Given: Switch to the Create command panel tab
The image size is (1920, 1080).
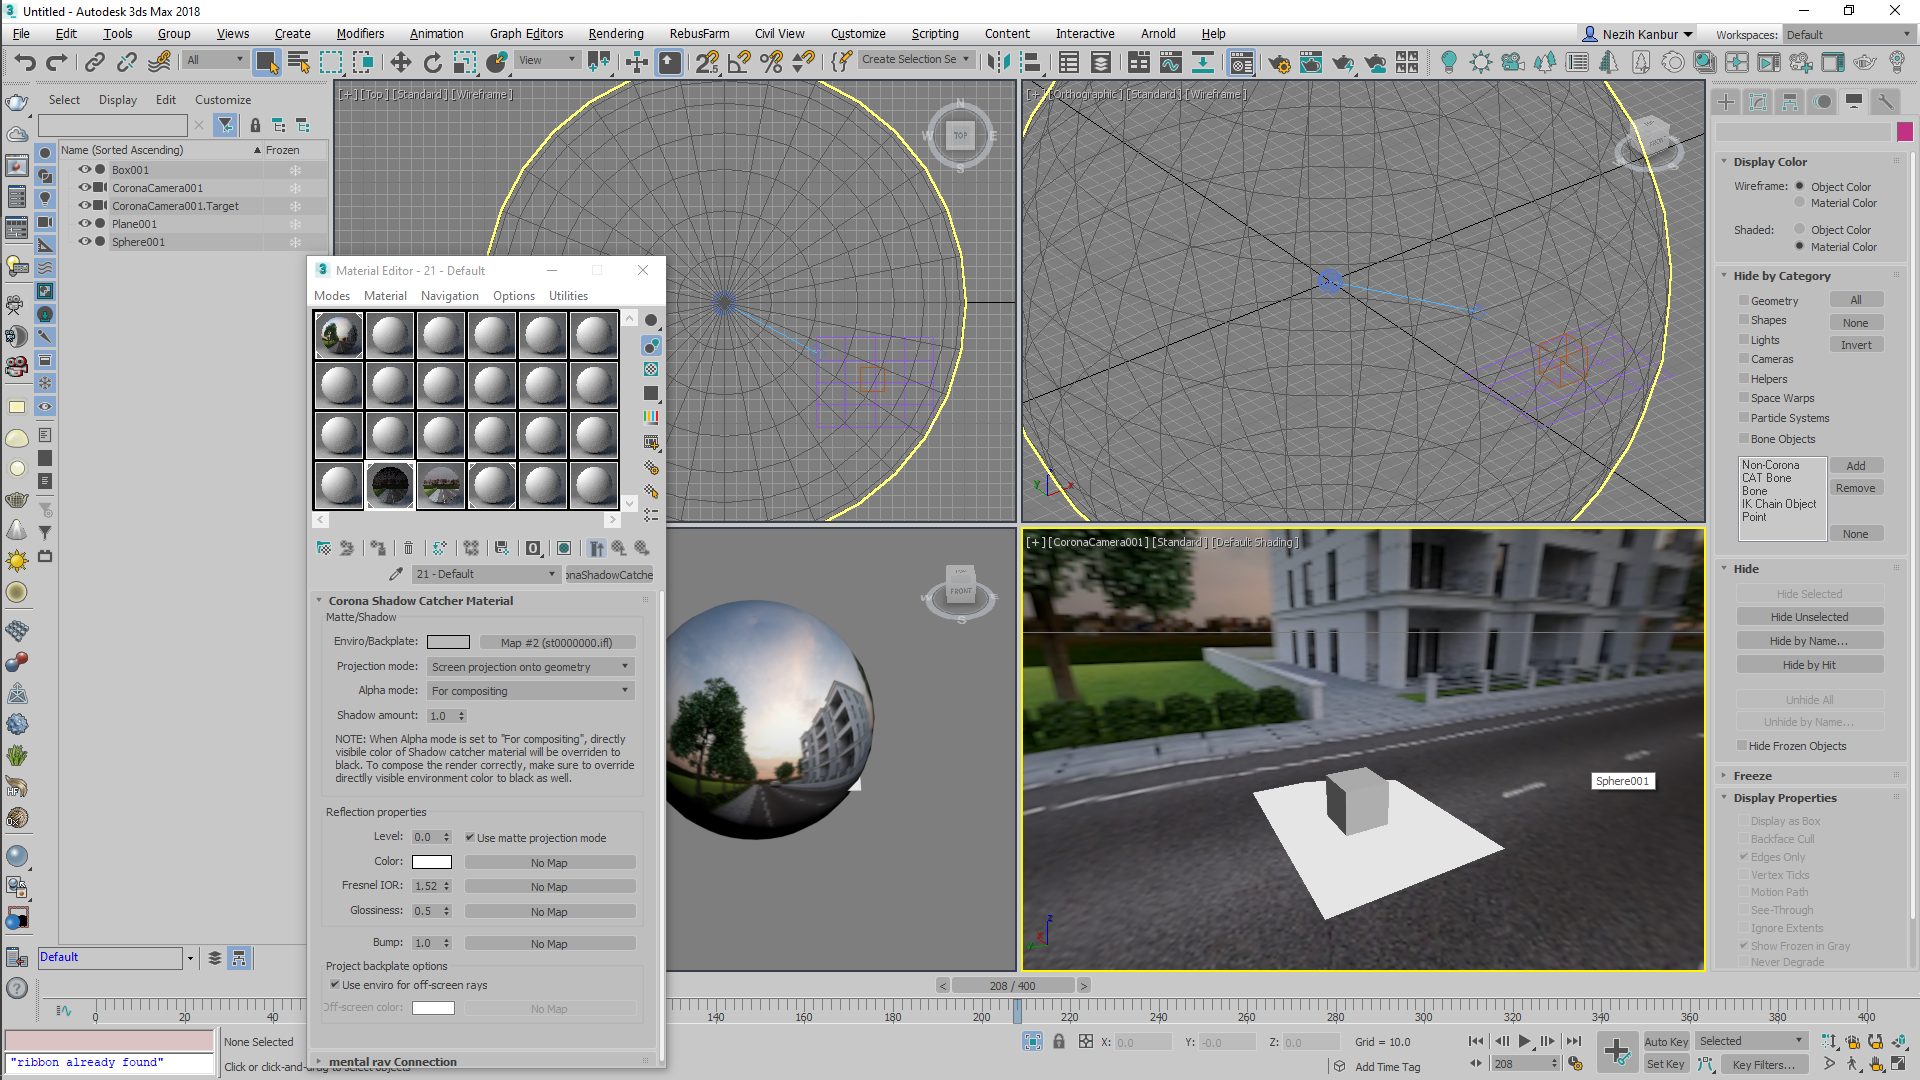Looking at the screenshot, I should click(1726, 102).
